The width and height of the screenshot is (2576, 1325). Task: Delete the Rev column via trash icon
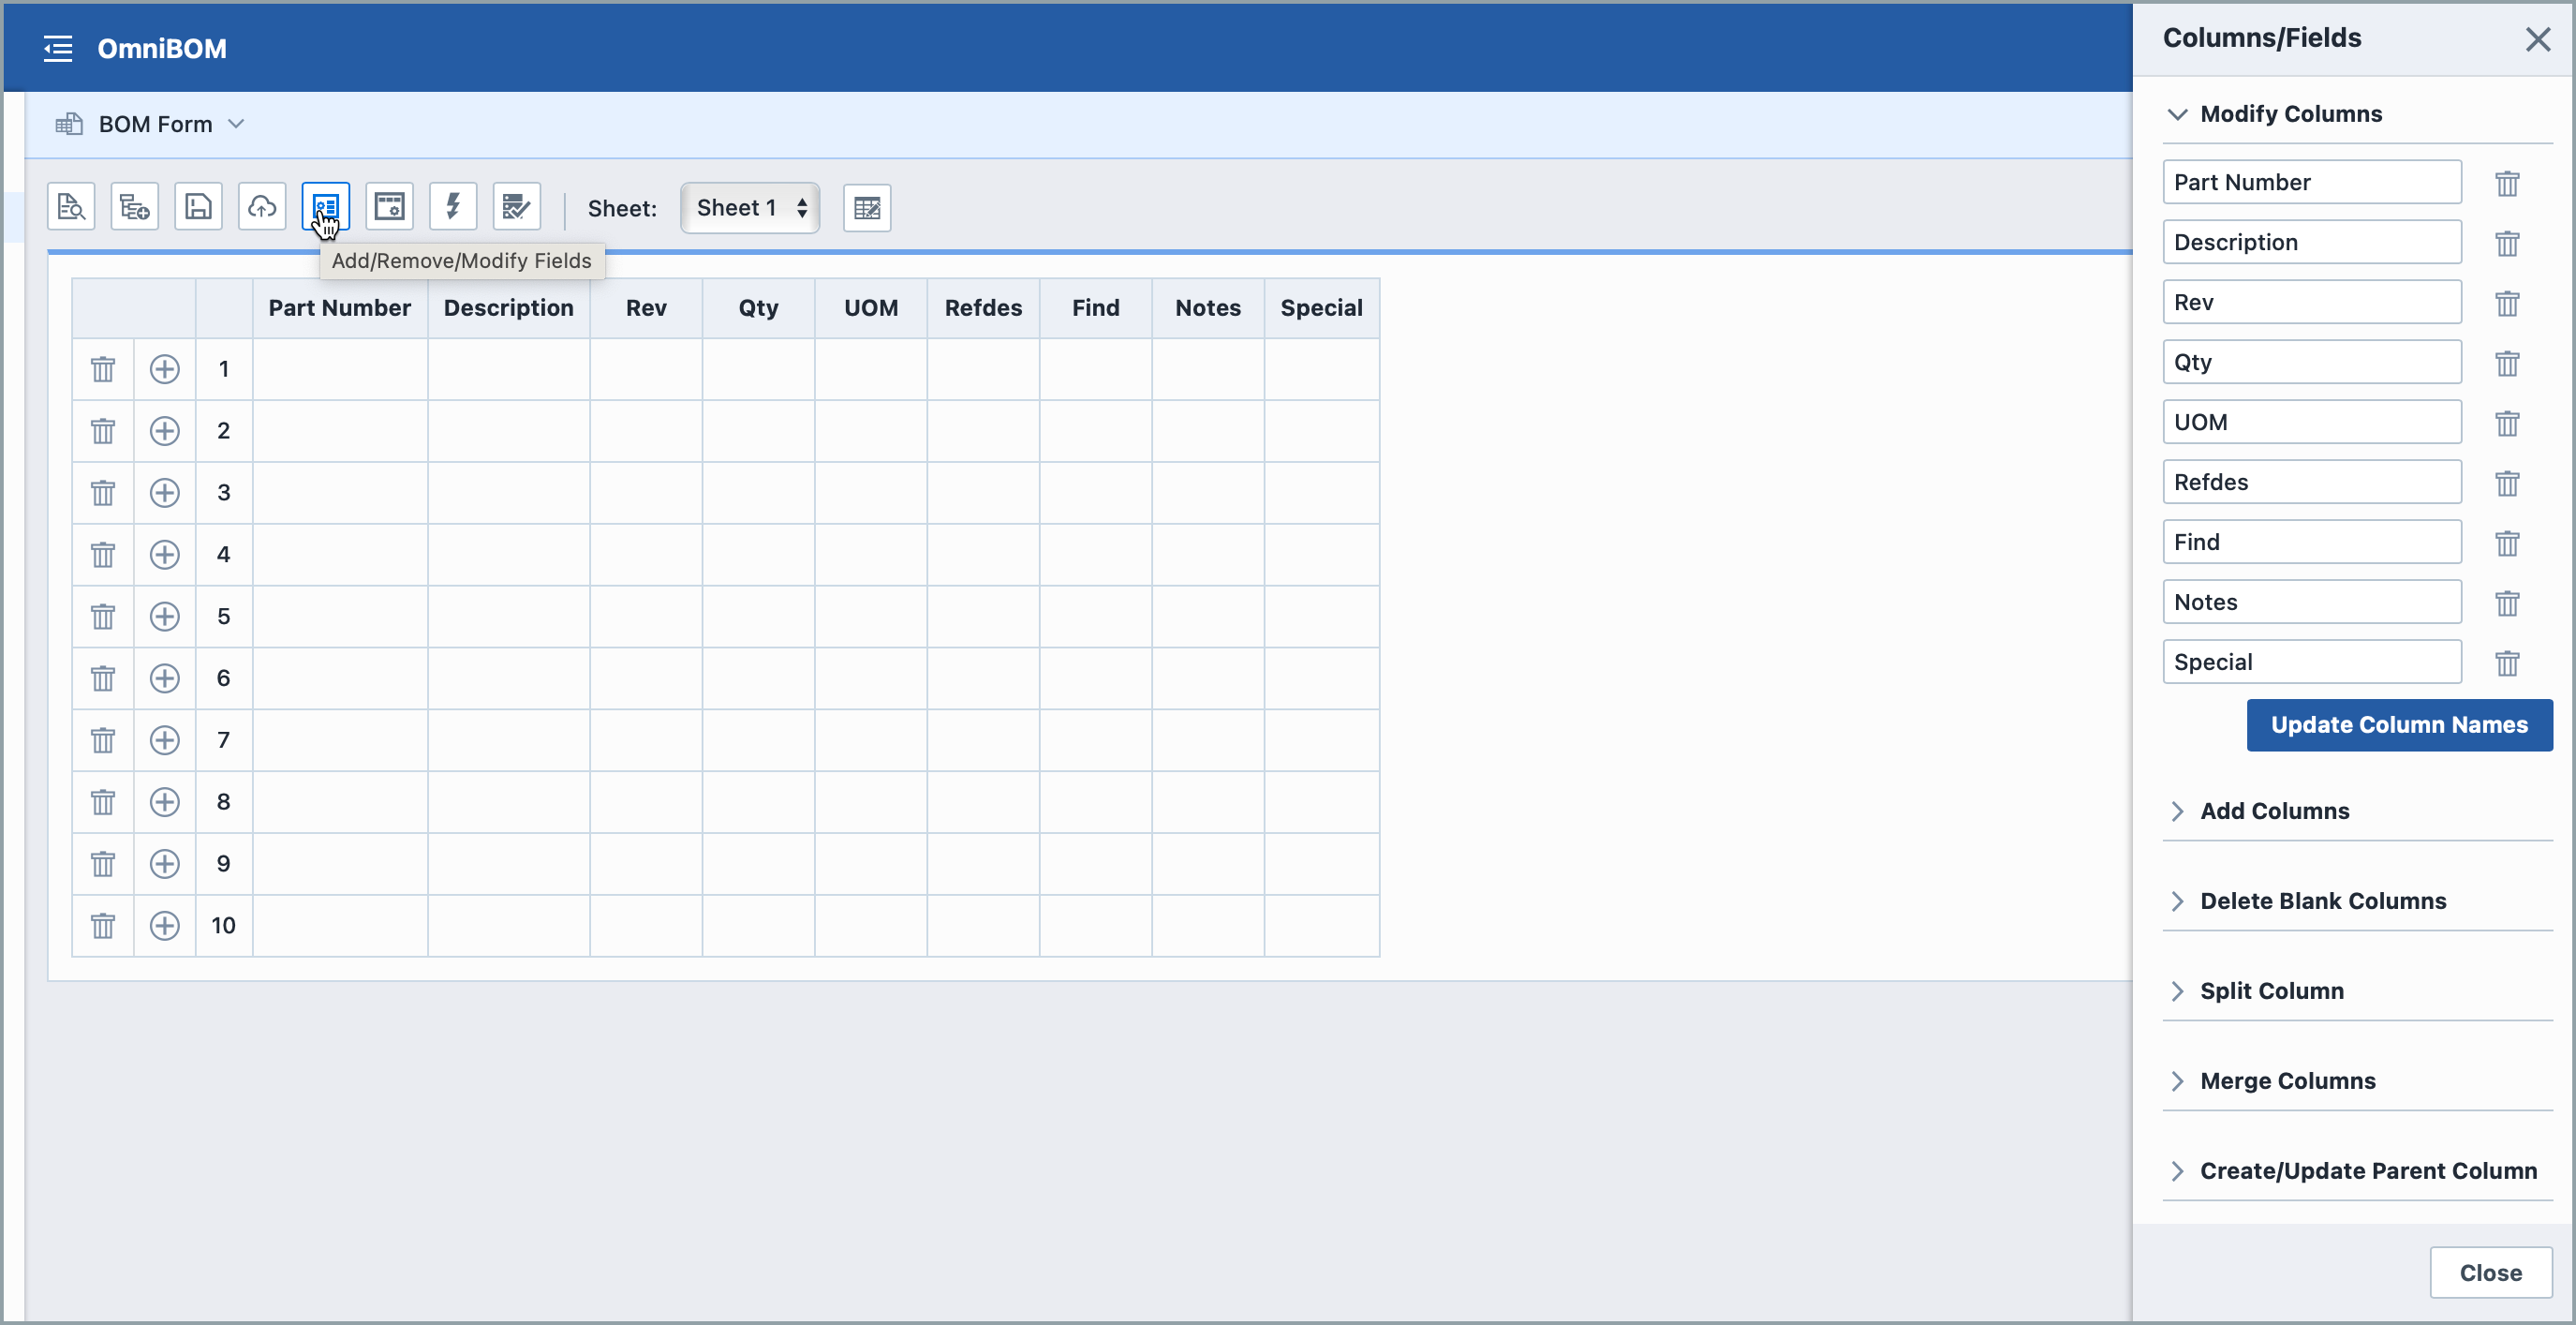(x=2506, y=302)
